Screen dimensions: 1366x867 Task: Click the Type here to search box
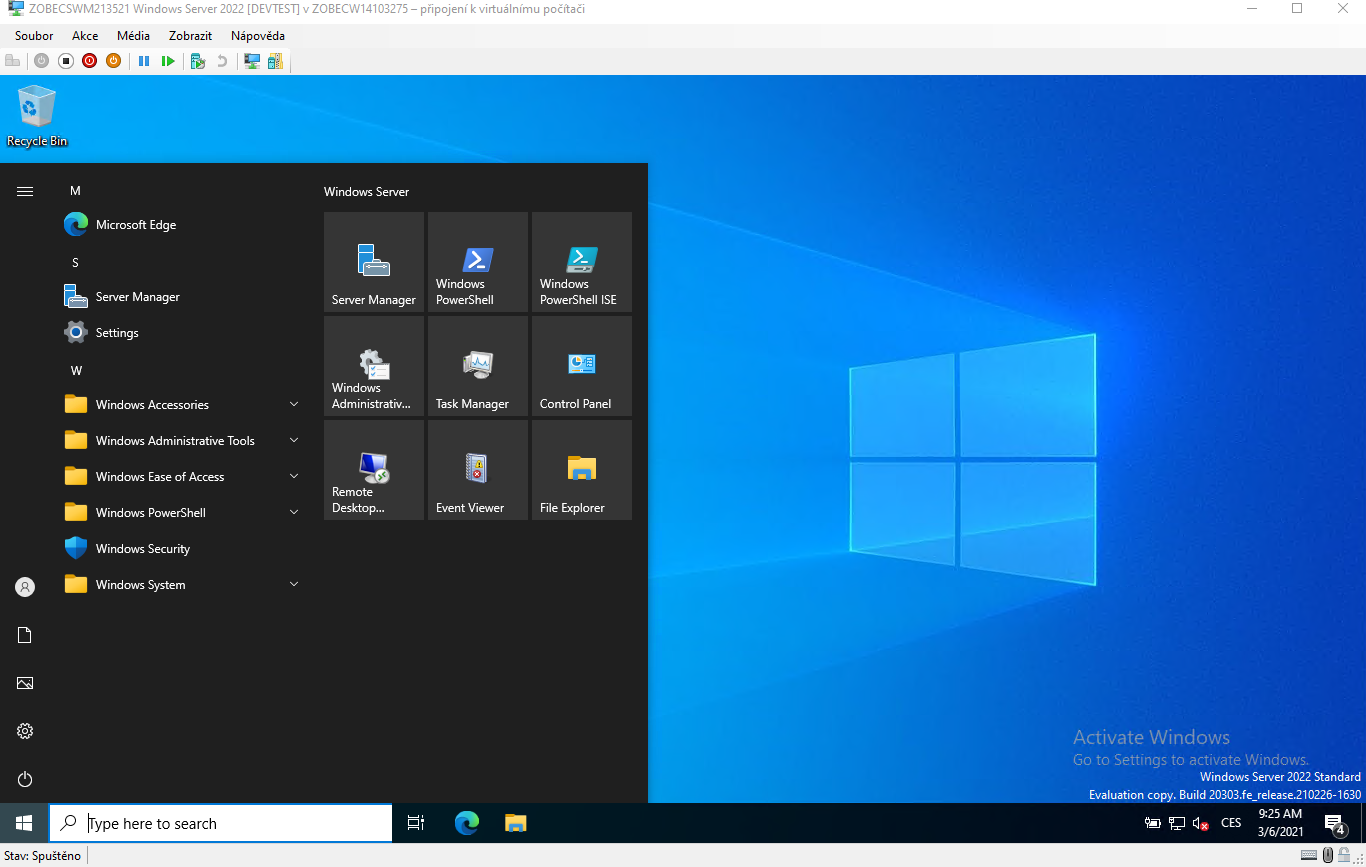coord(221,823)
